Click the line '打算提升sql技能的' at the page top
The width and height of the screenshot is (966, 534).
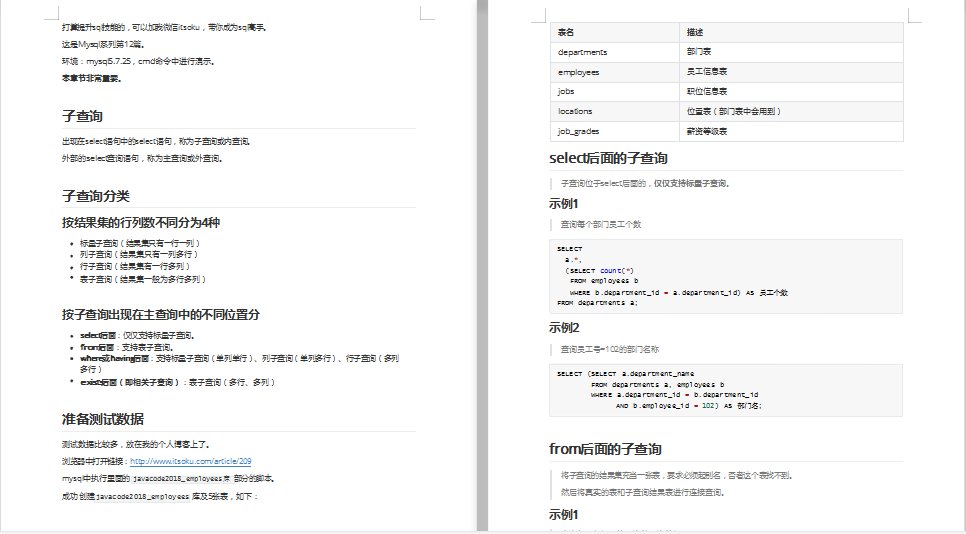click(164, 27)
